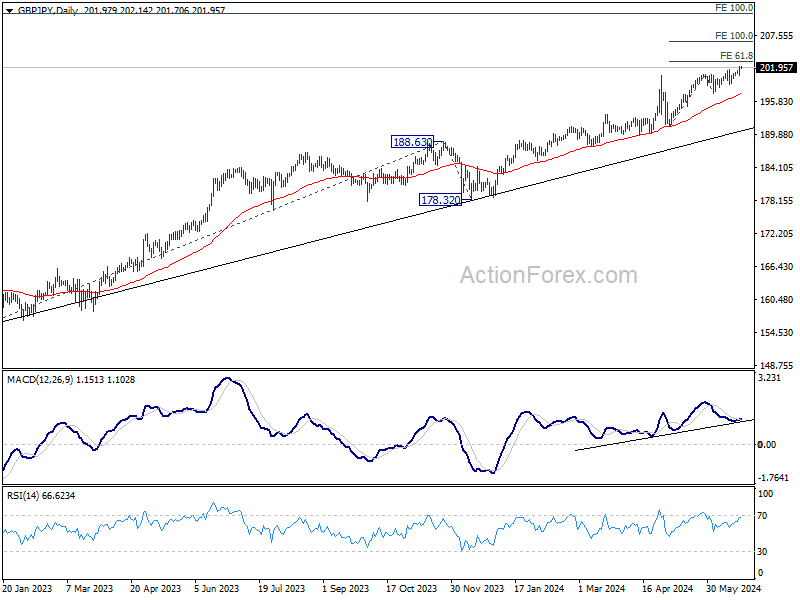Click the 189.880 price axis value

(777, 135)
